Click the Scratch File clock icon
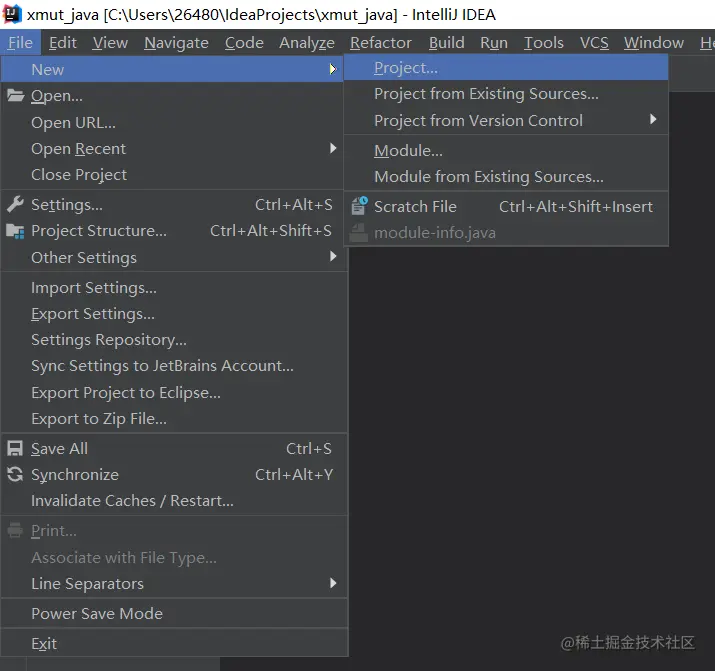 click(x=359, y=206)
